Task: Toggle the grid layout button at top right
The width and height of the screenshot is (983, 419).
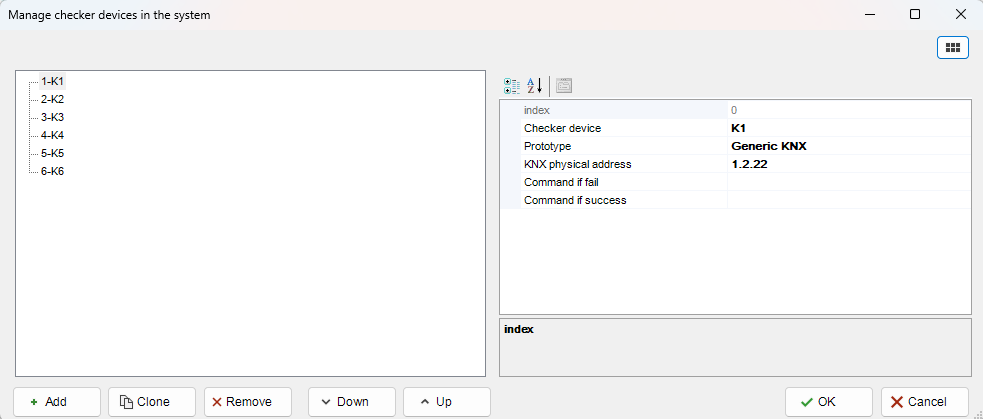Action: pyautogui.click(x=952, y=47)
